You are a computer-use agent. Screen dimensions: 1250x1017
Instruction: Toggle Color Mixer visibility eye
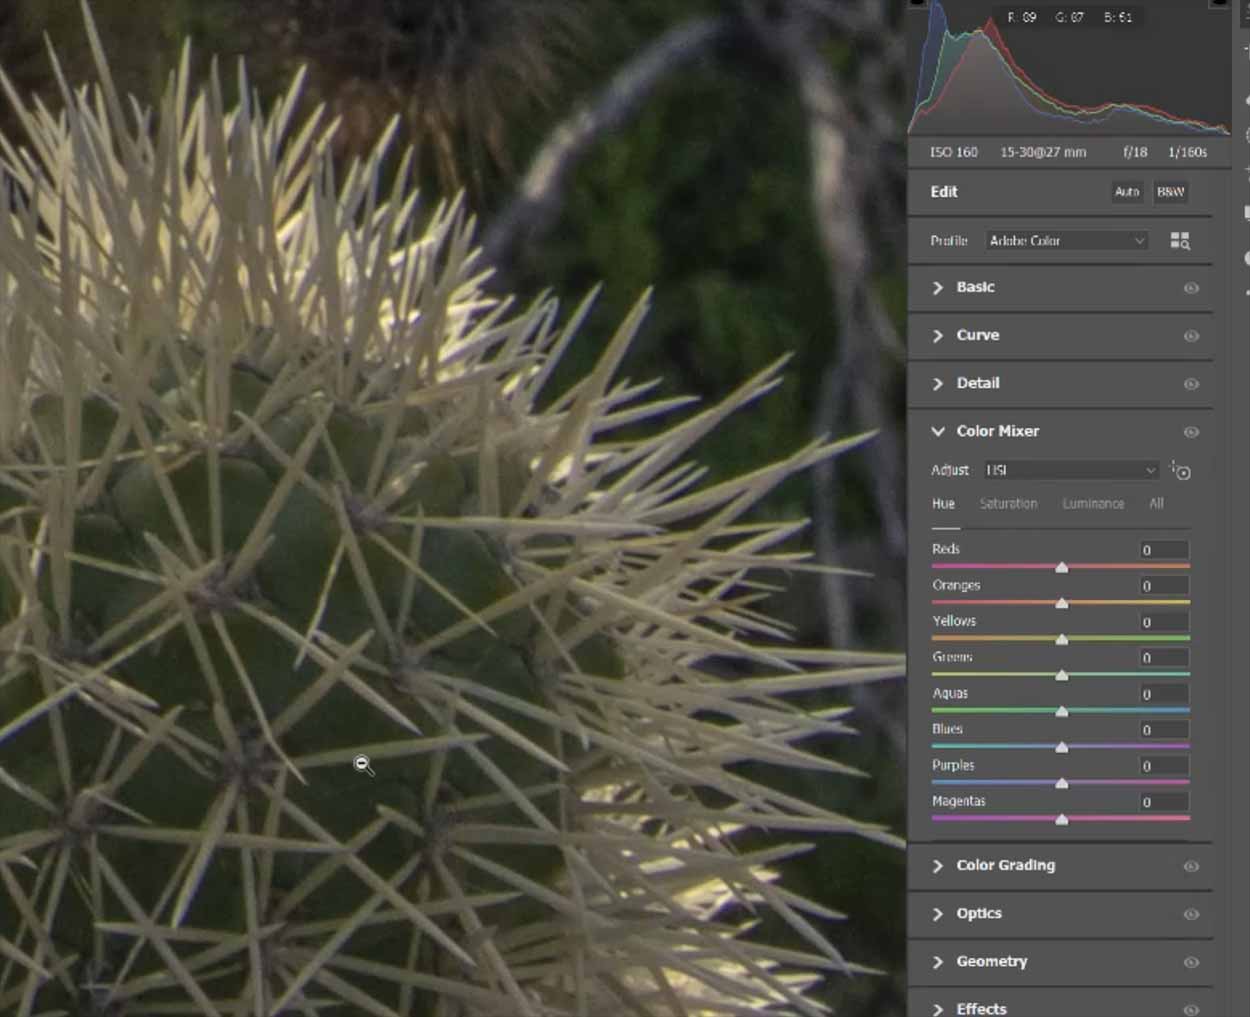1191,432
